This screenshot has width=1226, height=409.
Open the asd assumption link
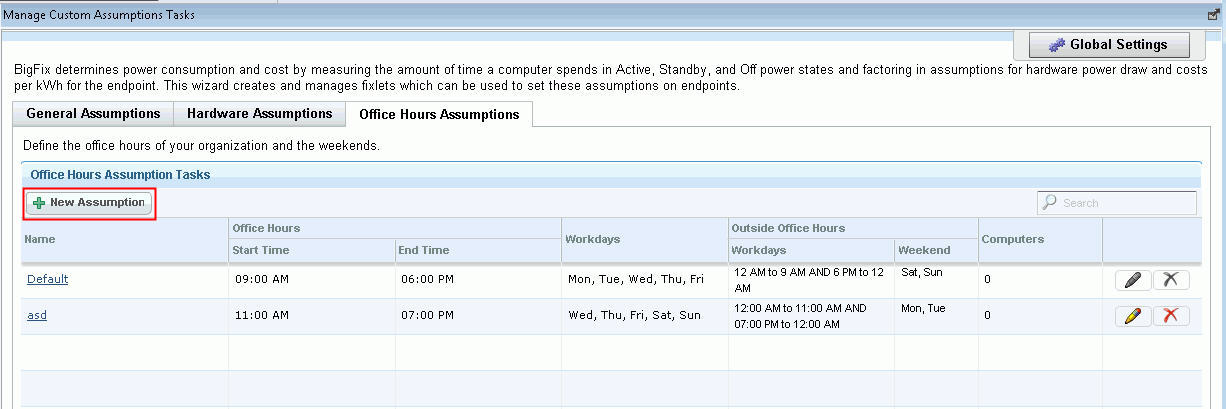tap(37, 315)
